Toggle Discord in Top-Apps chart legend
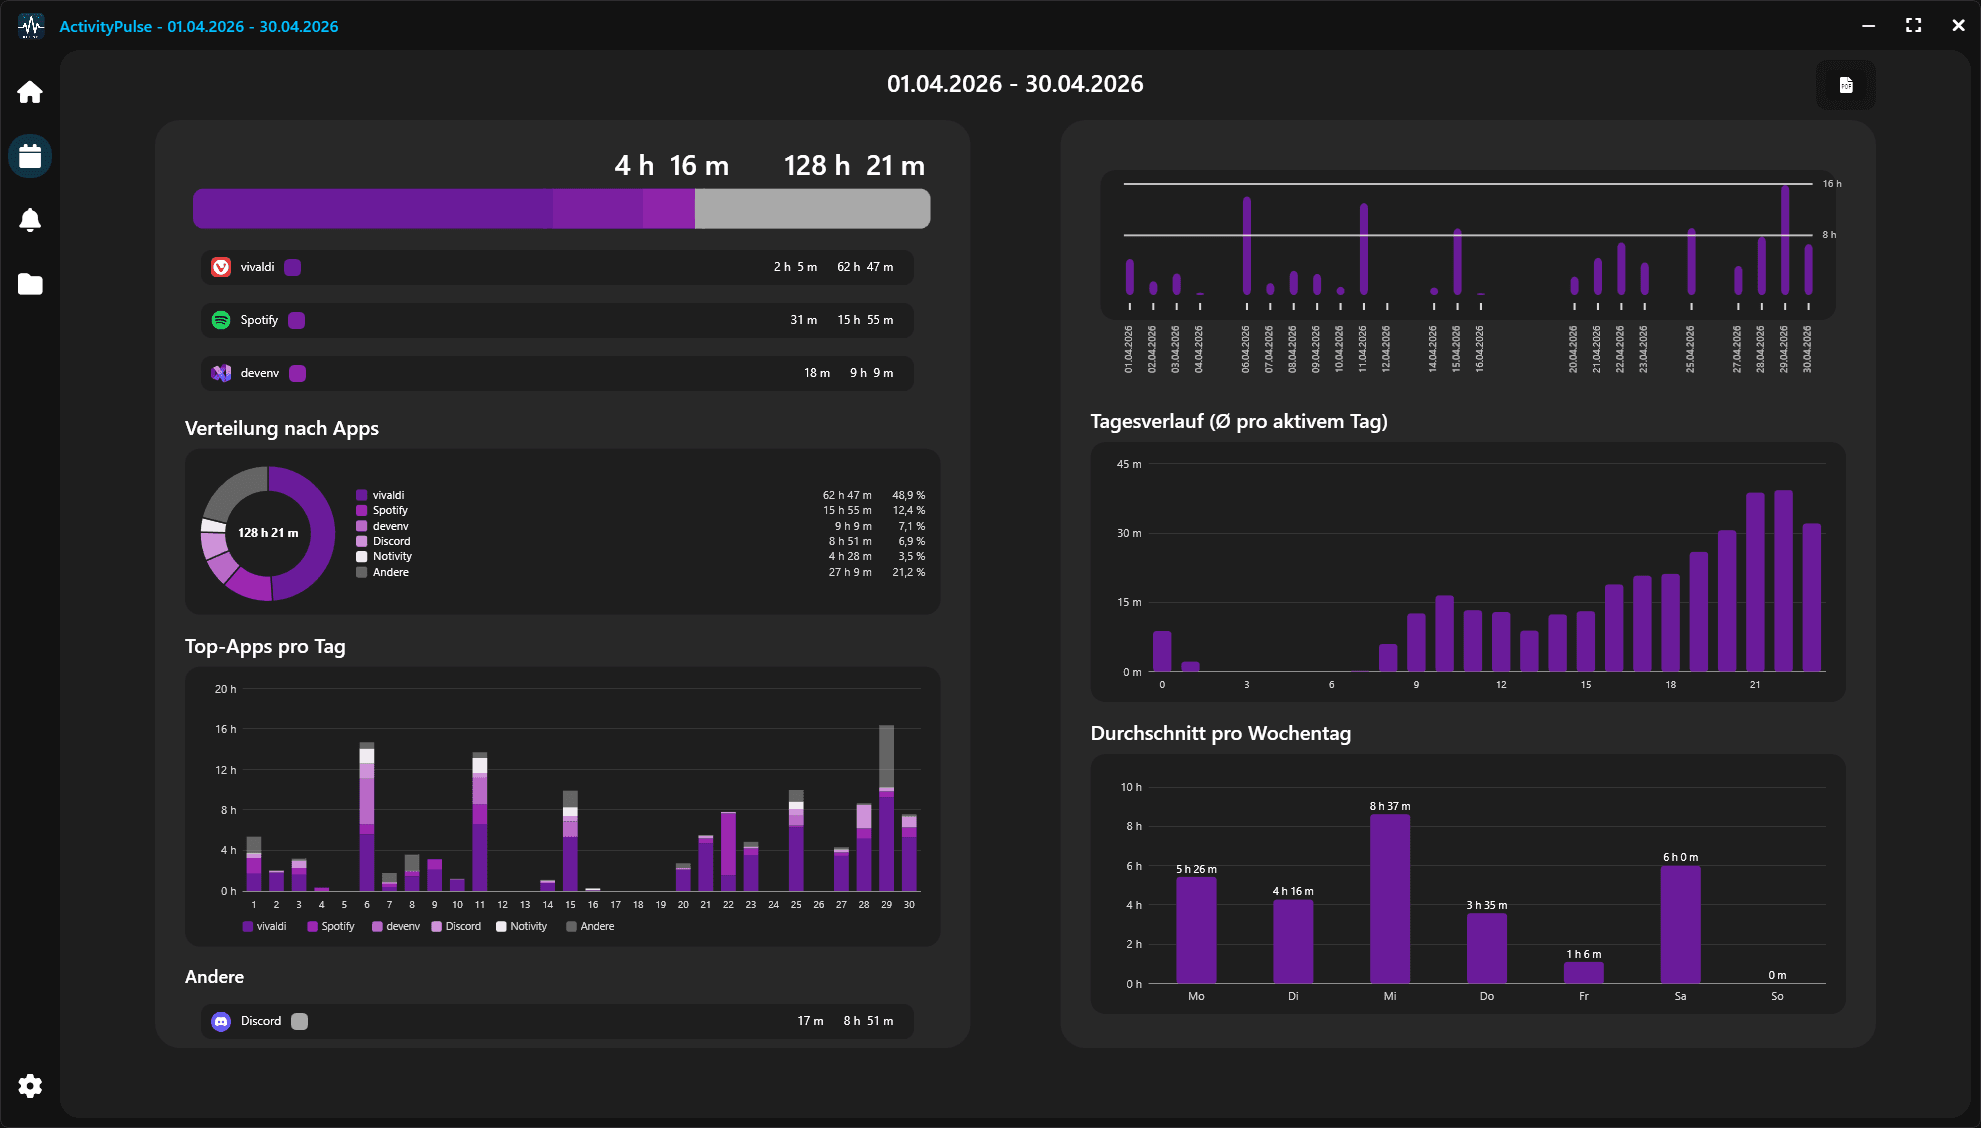The image size is (1981, 1128). click(x=456, y=927)
